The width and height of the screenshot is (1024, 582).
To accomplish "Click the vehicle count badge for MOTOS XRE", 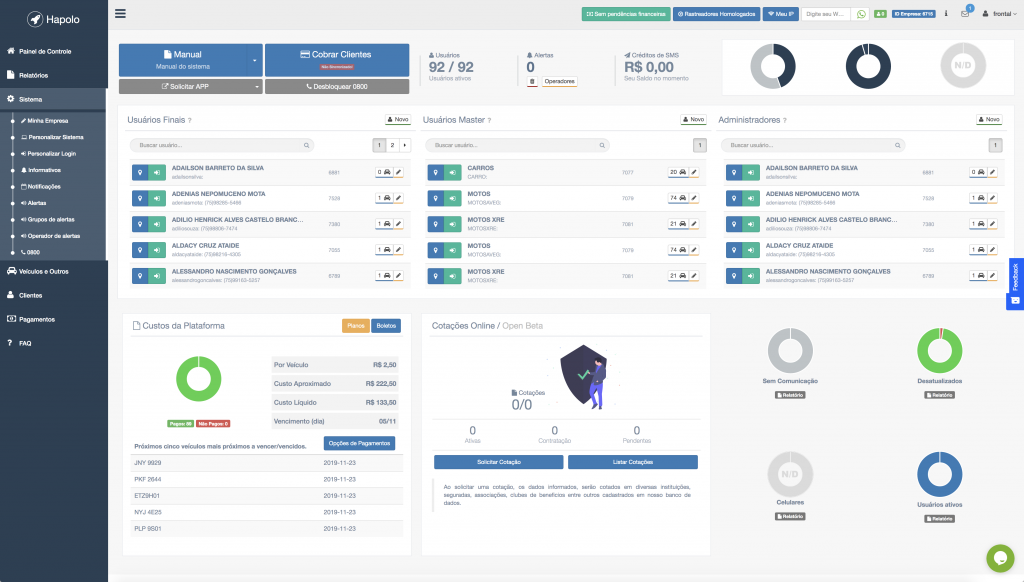I will pyautogui.click(x=676, y=224).
